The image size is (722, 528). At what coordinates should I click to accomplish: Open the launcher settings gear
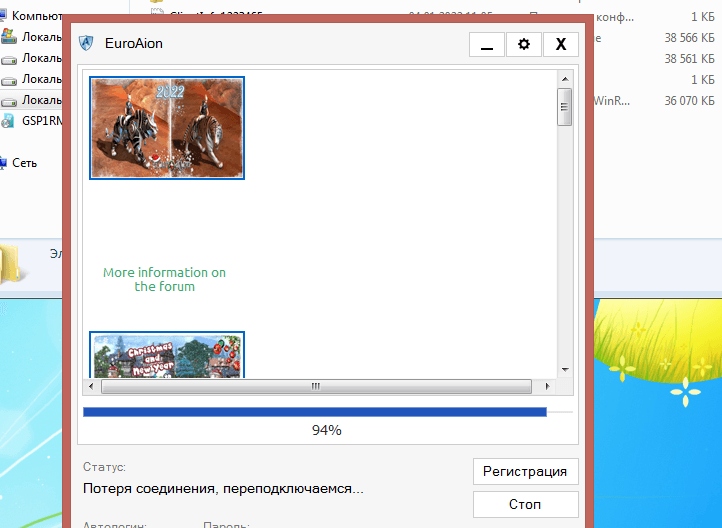click(x=523, y=45)
